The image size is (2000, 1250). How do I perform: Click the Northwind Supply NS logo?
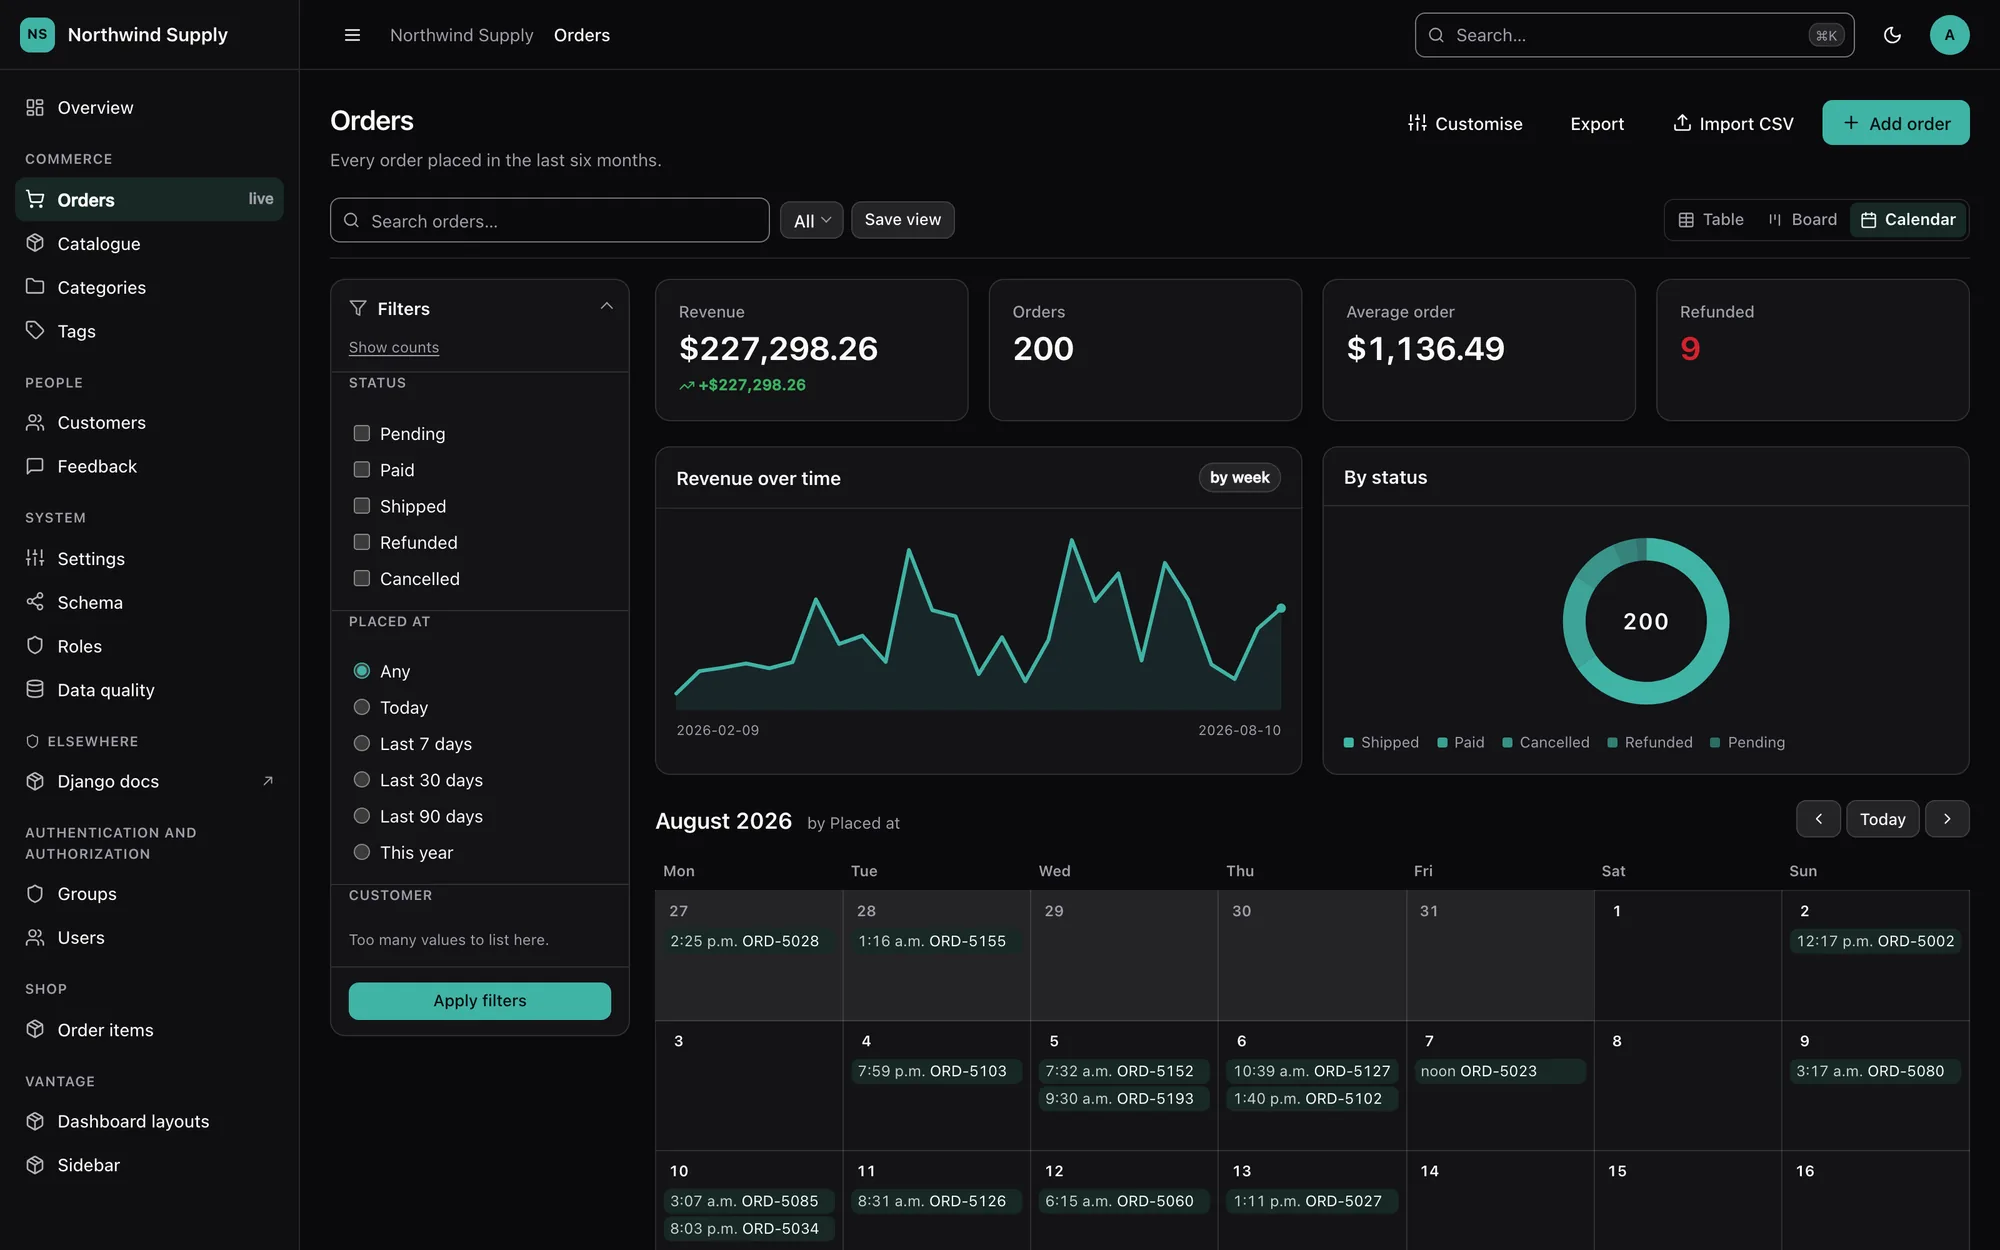coord(37,34)
